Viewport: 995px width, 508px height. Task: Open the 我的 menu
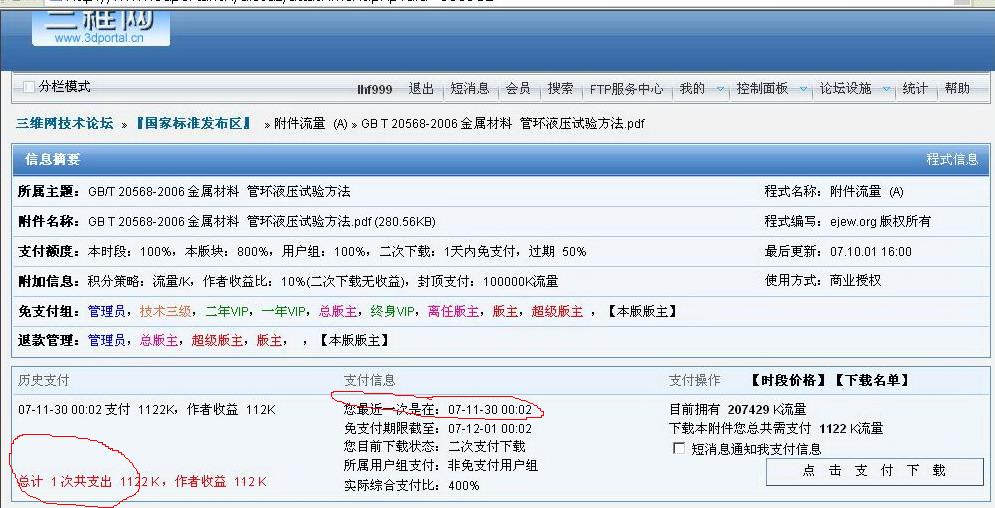[692, 89]
